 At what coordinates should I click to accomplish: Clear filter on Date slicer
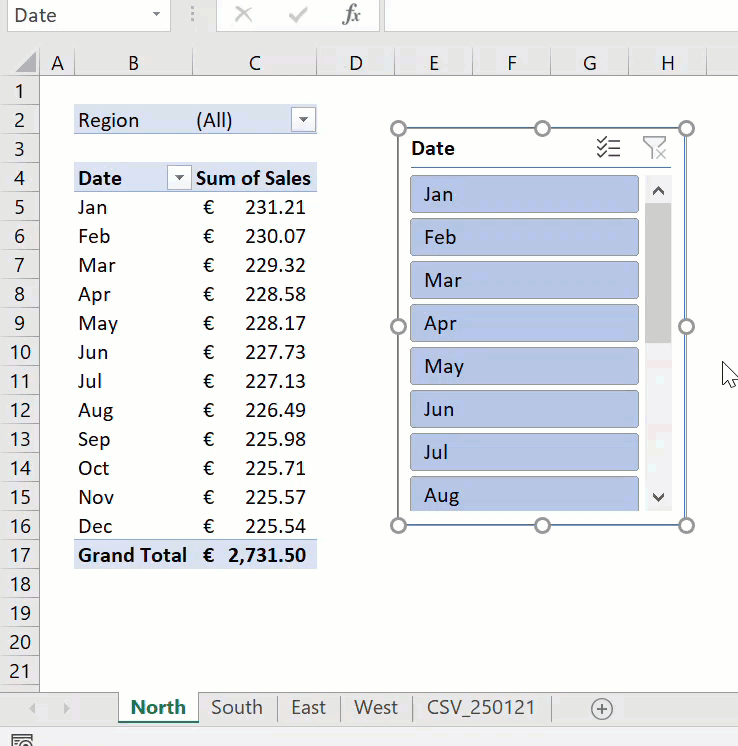[x=654, y=147]
